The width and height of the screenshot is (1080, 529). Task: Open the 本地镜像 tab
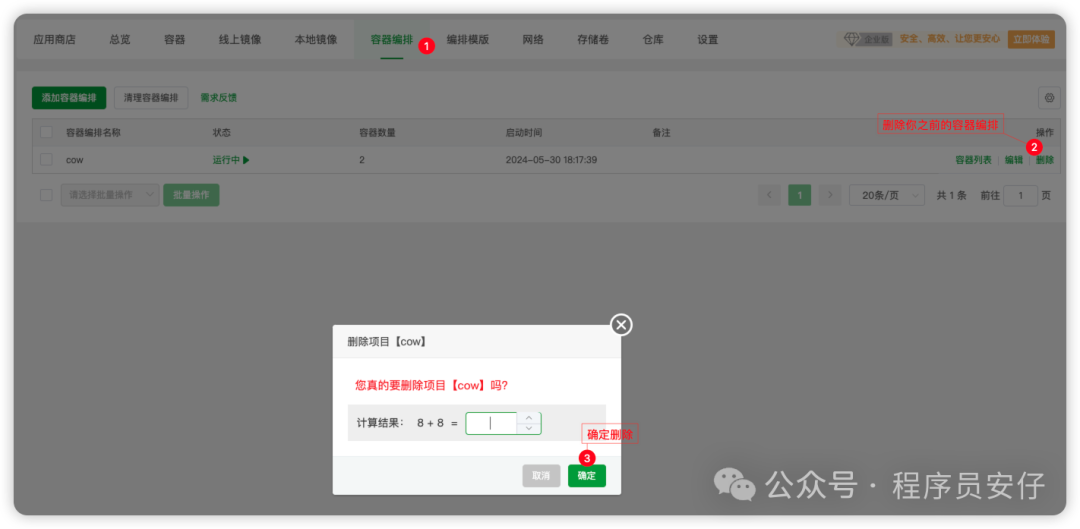(316, 39)
